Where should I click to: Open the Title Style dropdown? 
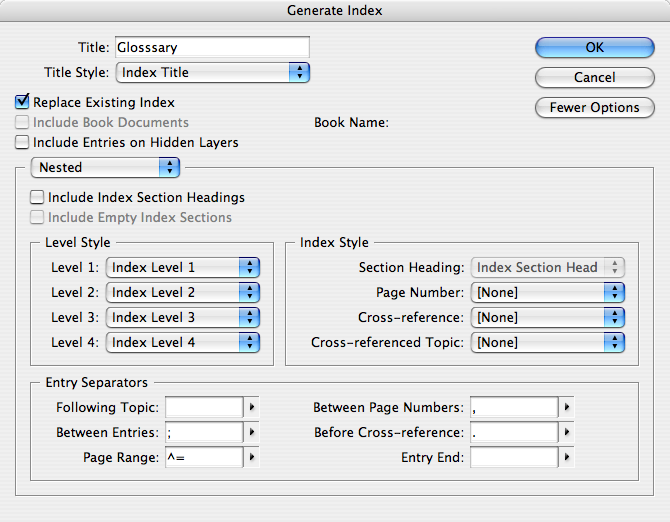click(212, 72)
